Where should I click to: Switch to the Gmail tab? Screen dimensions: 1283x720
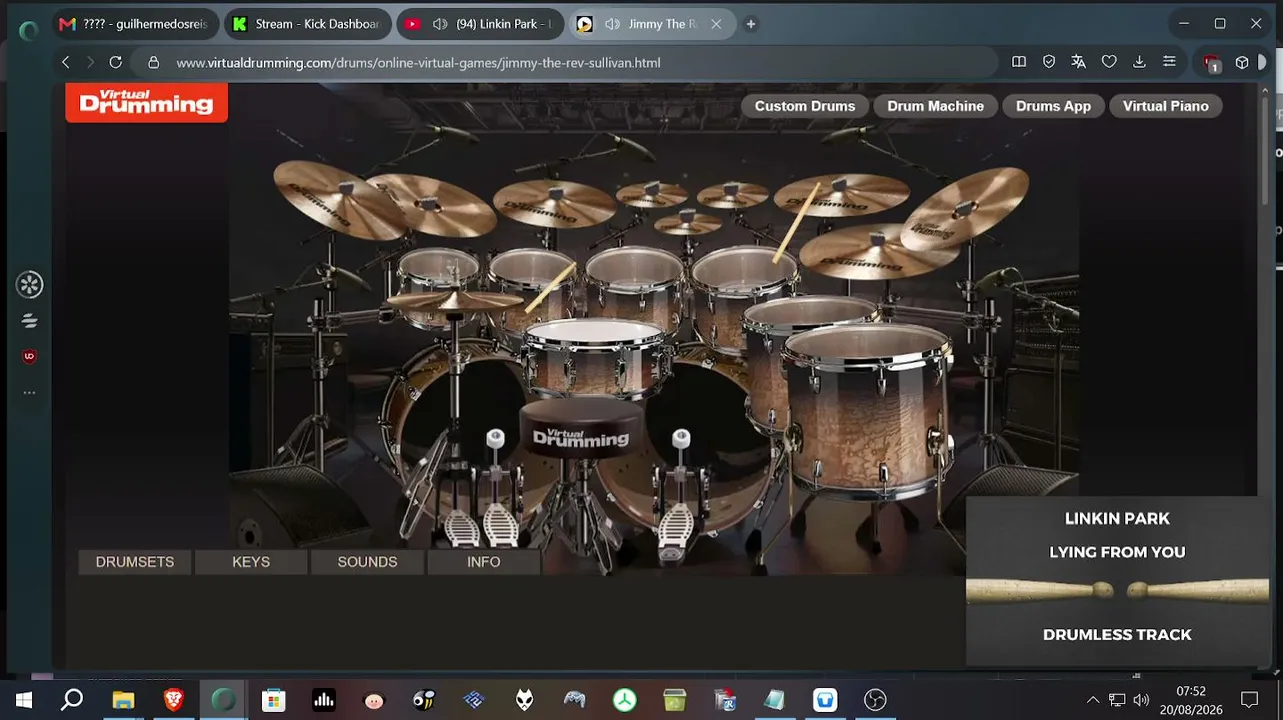(134, 24)
